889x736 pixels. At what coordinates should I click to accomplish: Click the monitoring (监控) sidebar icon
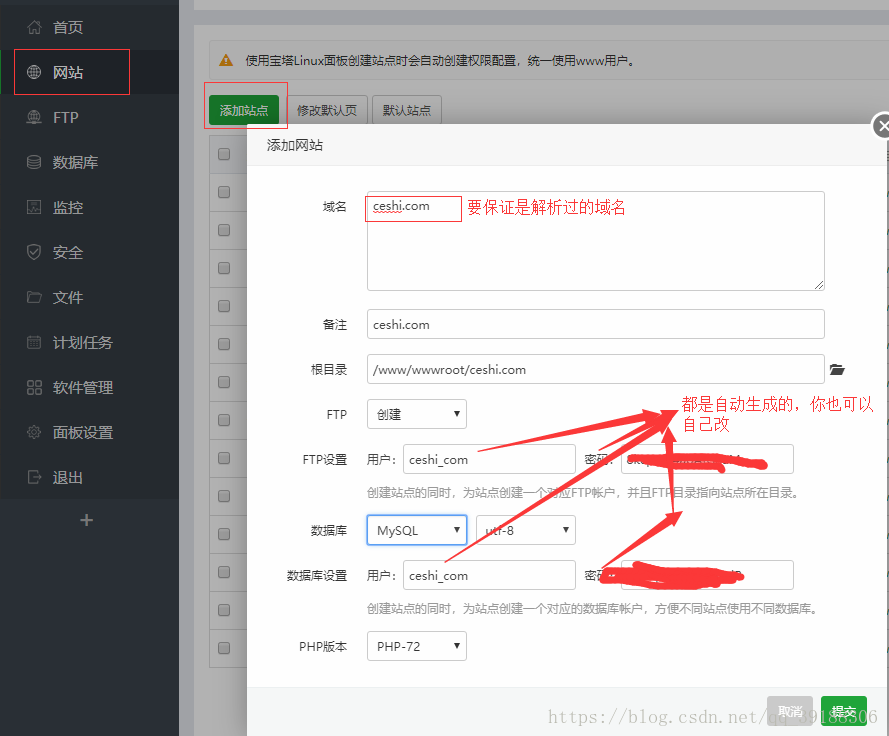(x=35, y=207)
